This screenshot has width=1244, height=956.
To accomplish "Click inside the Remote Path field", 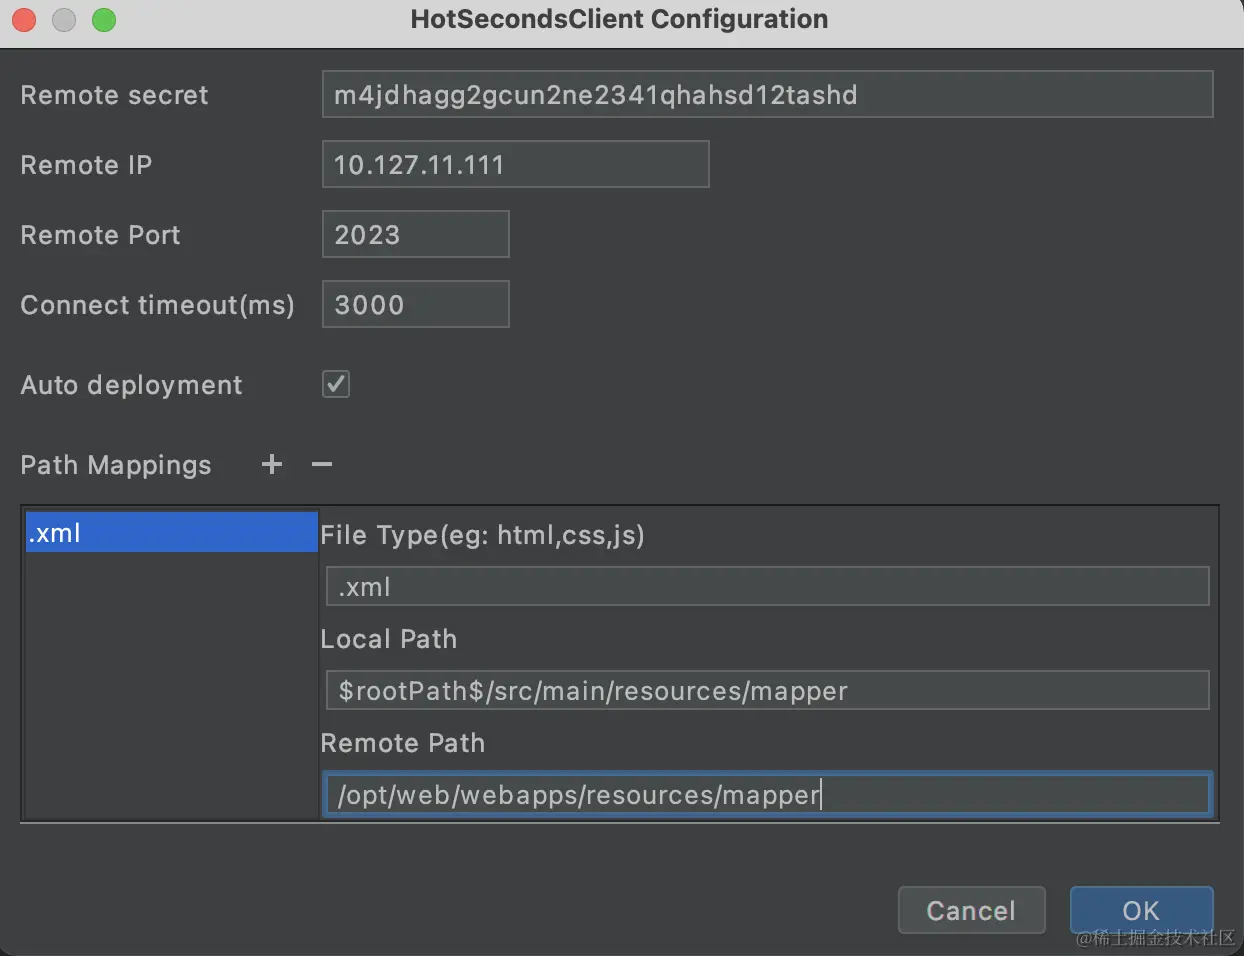I will tap(767, 795).
